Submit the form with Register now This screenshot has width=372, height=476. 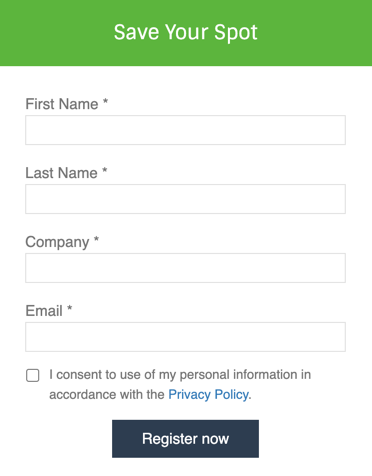tap(185, 439)
